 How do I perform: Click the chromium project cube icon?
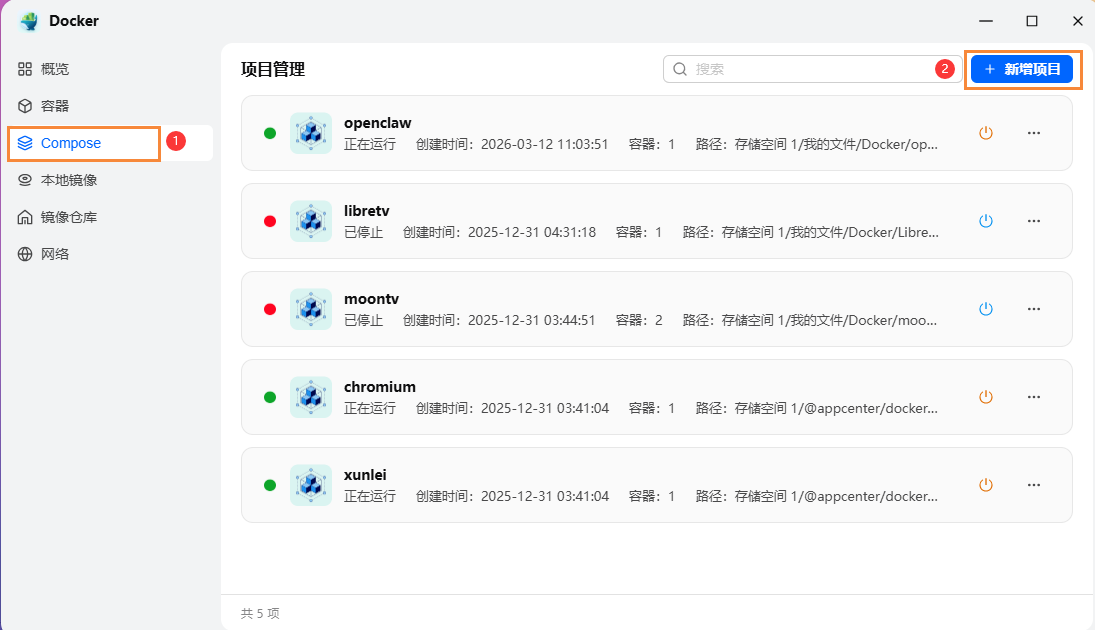click(311, 397)
